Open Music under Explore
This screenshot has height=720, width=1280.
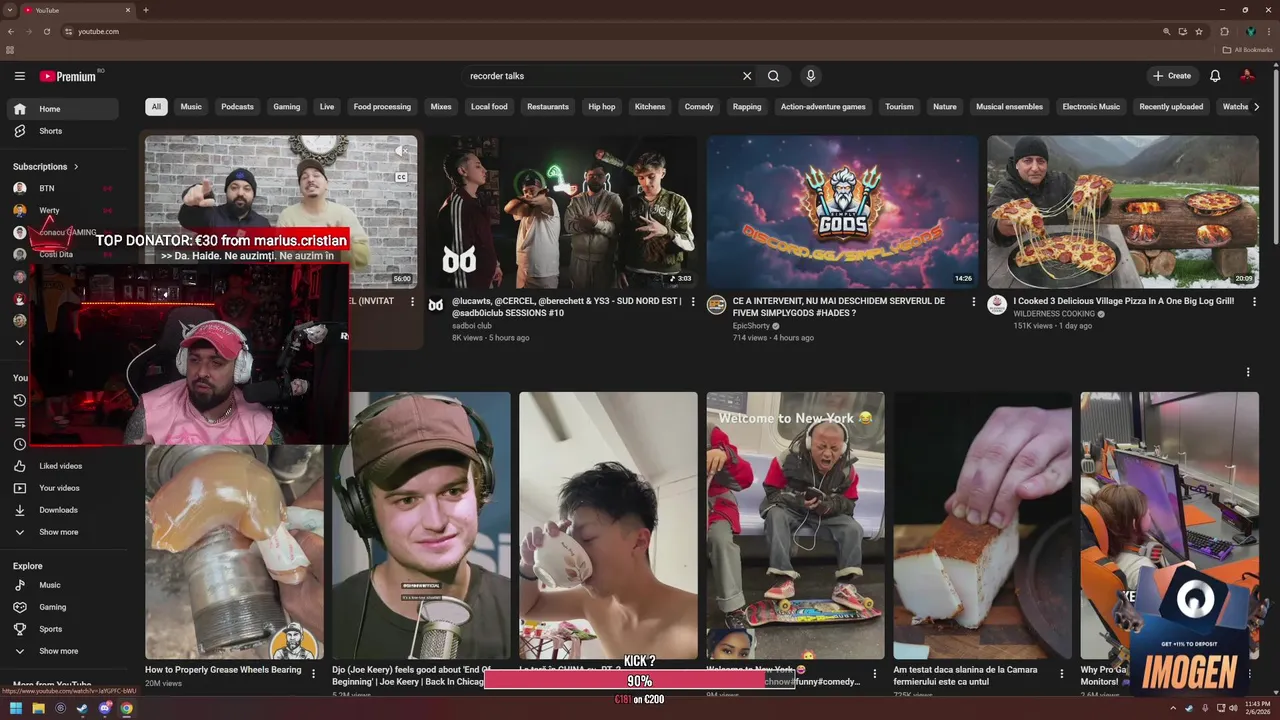coord(62,585)
